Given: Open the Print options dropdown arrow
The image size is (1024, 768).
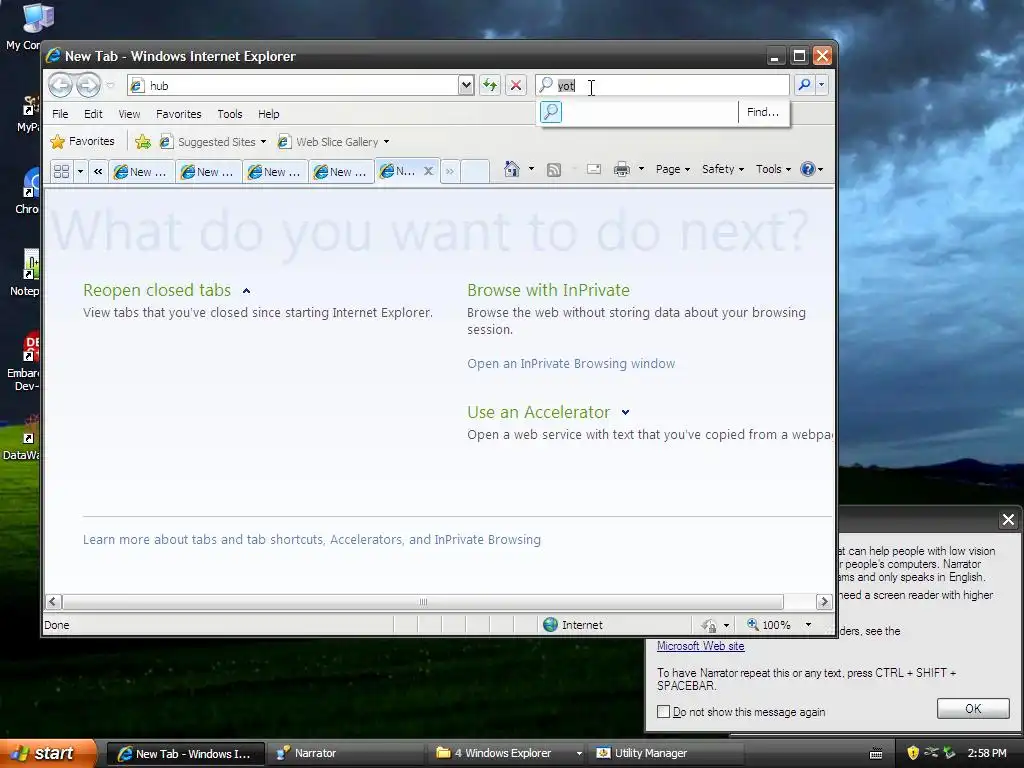Looking at the screenshot, I should [x=641, y=169].
